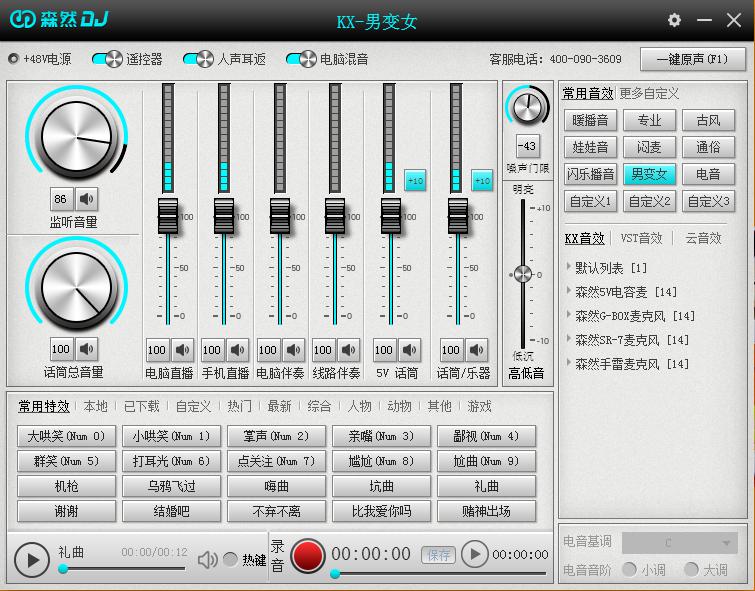
Task: Click the recording playback progress slider
Action: point(440,573)
